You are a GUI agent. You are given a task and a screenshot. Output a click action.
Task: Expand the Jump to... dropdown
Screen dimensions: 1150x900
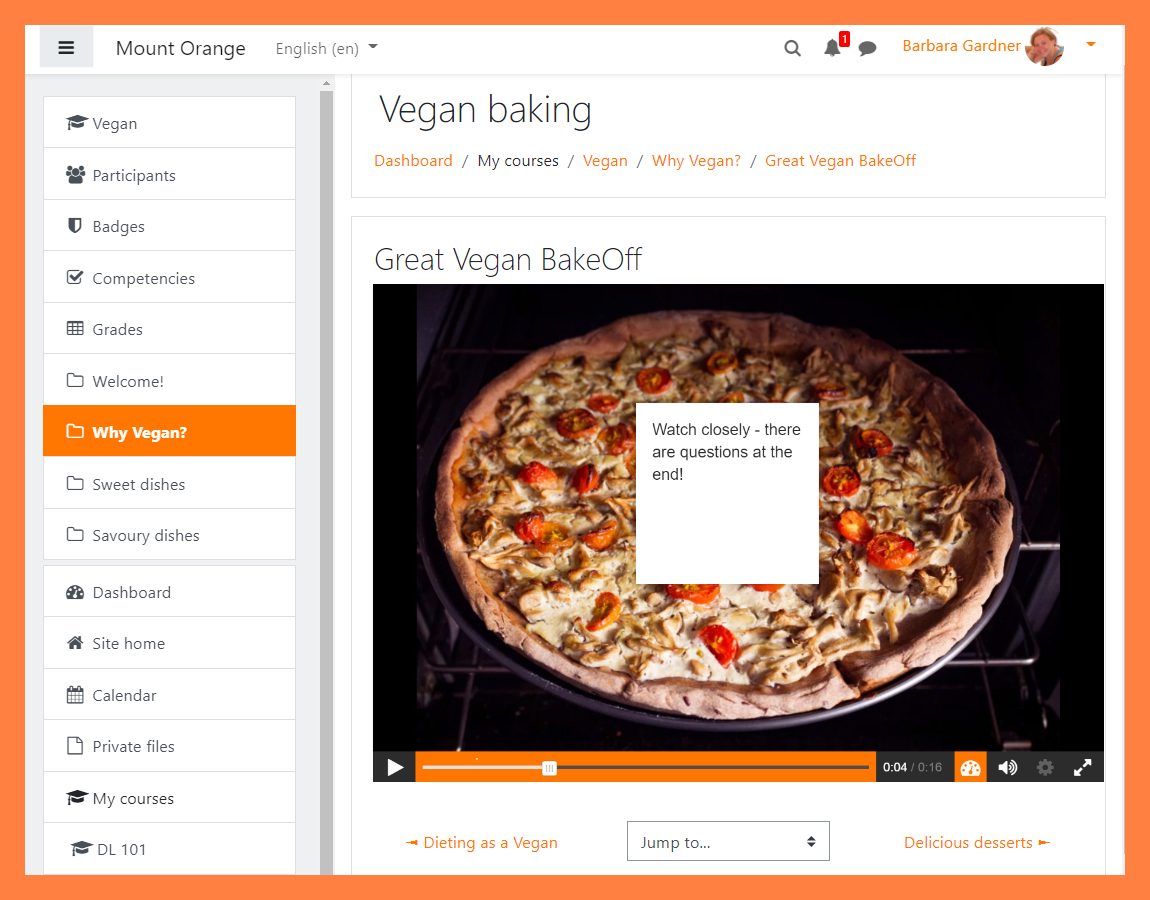(728, 842)
